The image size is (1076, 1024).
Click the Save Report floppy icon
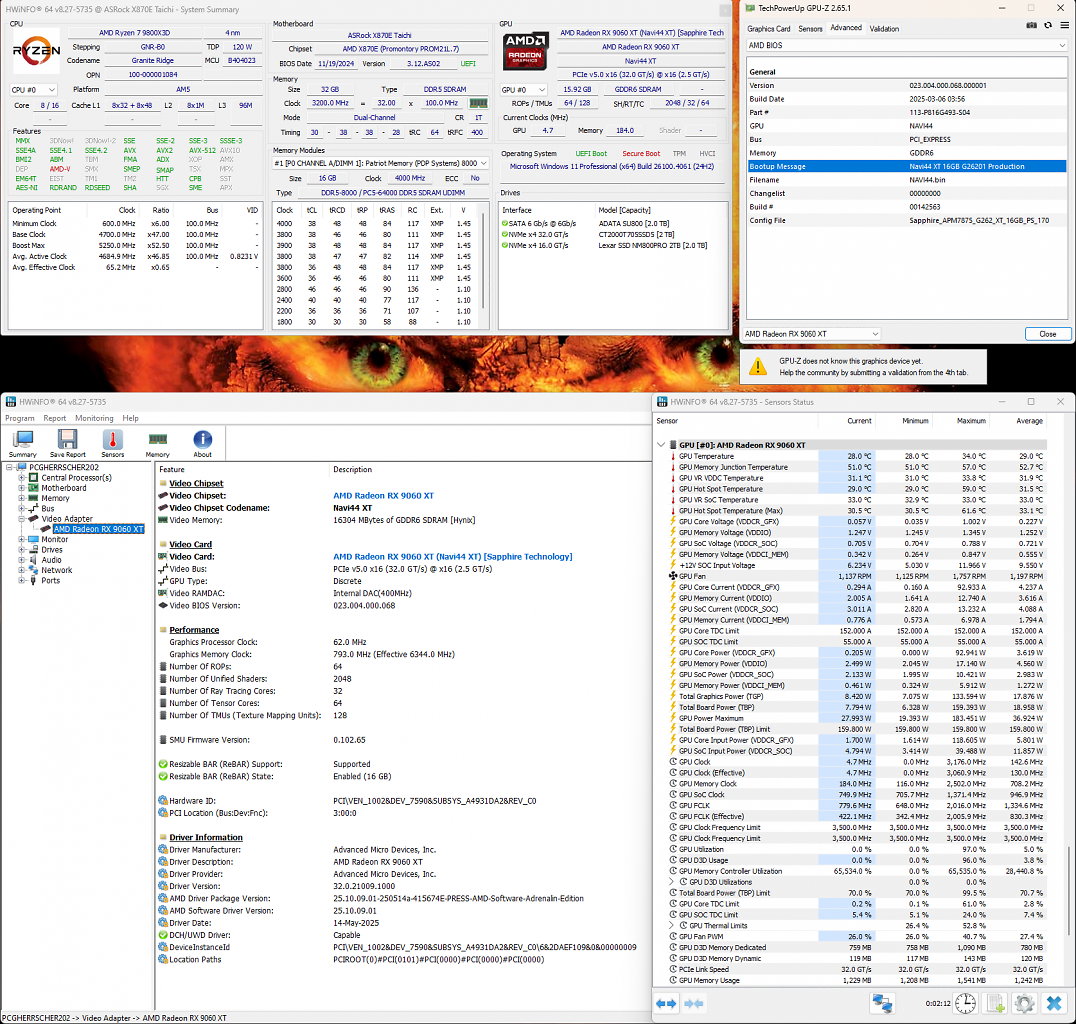pyautogui.click(x=67, y=443)
